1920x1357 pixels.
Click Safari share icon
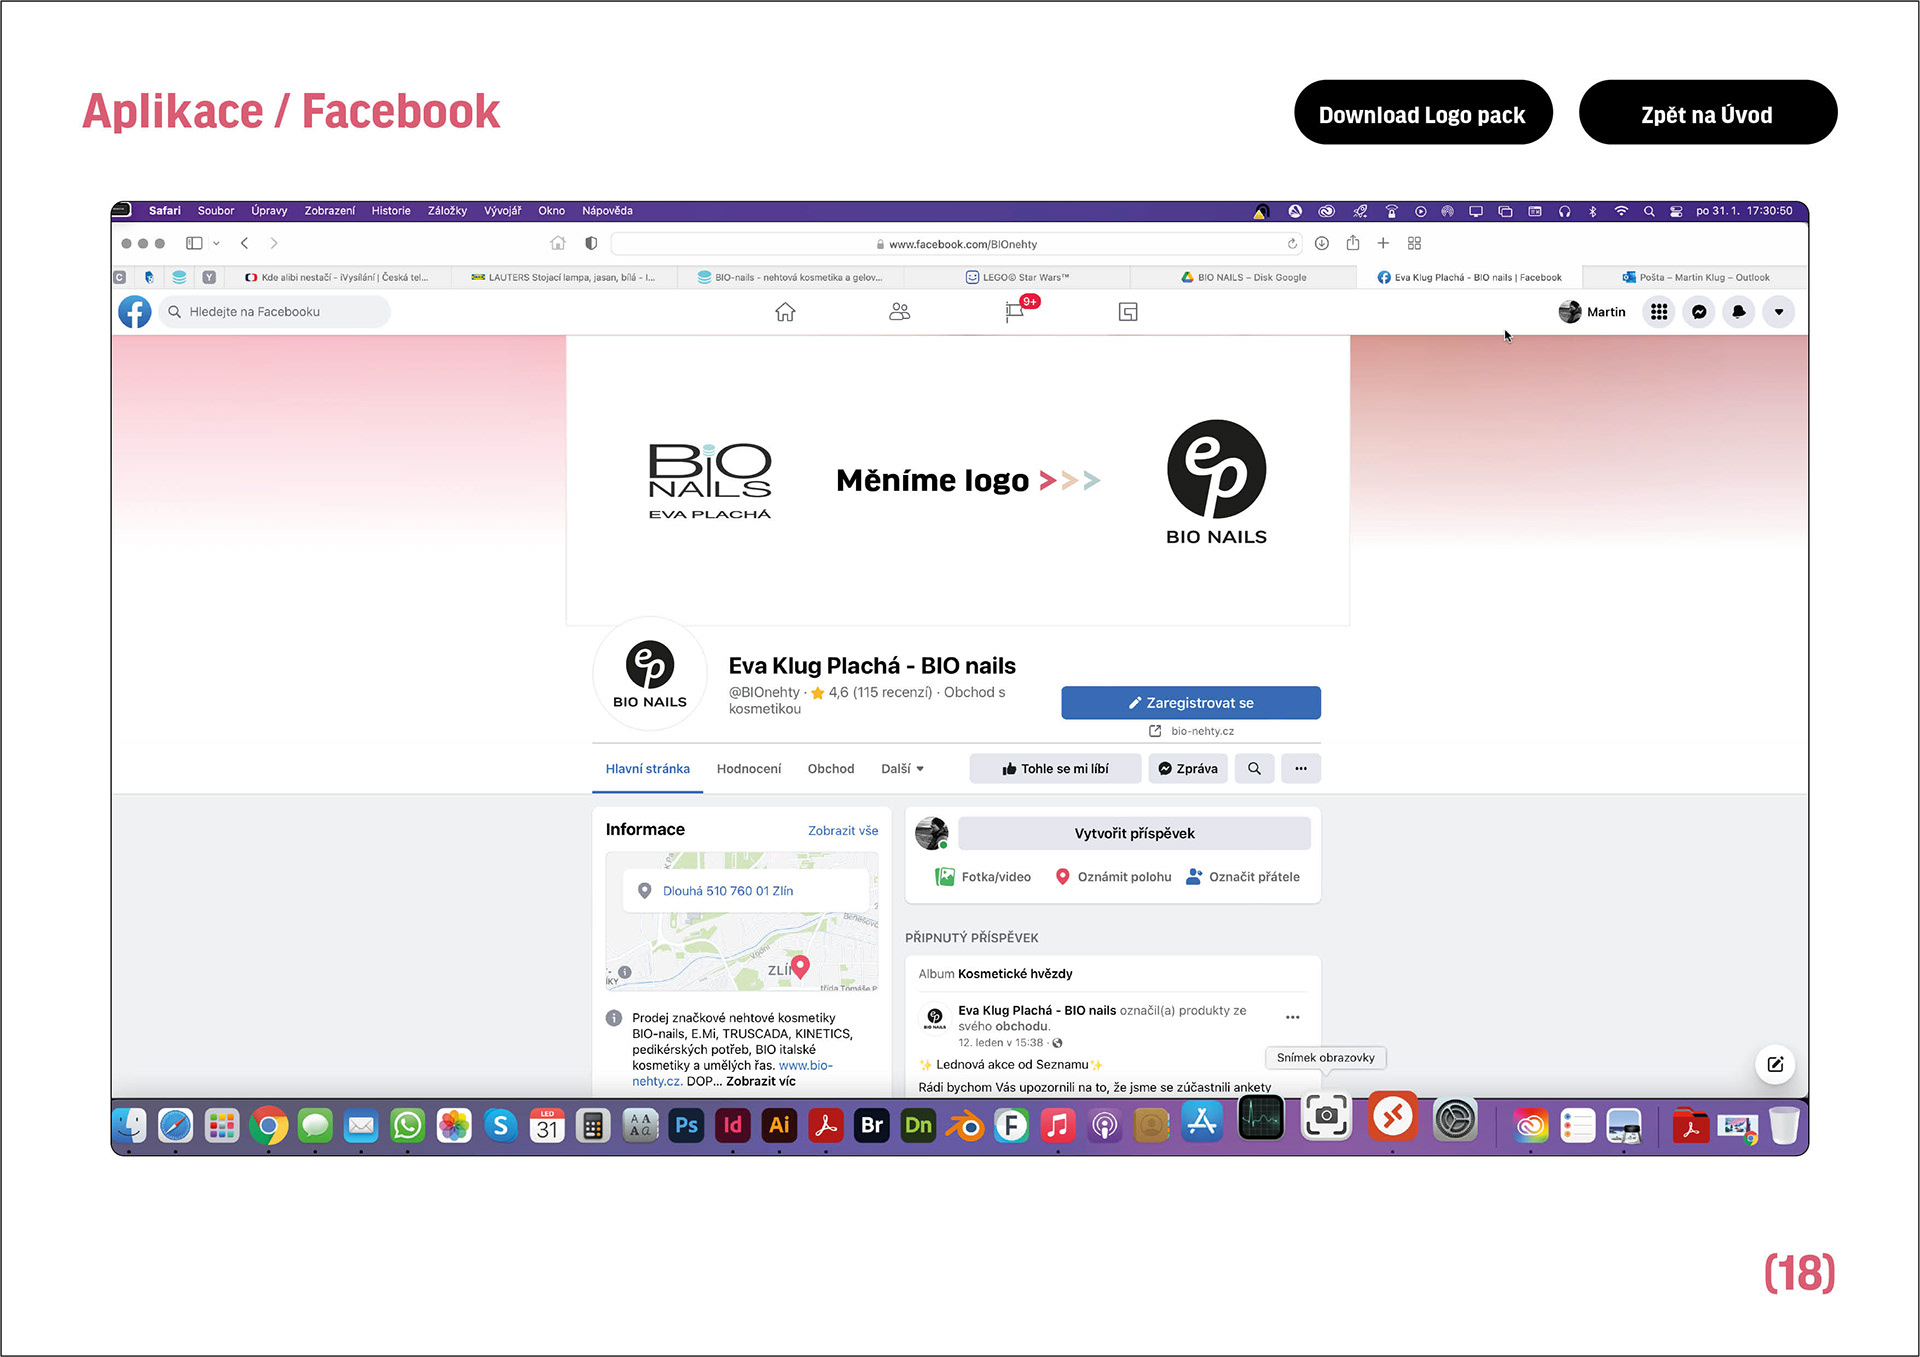click(1353, 243)
